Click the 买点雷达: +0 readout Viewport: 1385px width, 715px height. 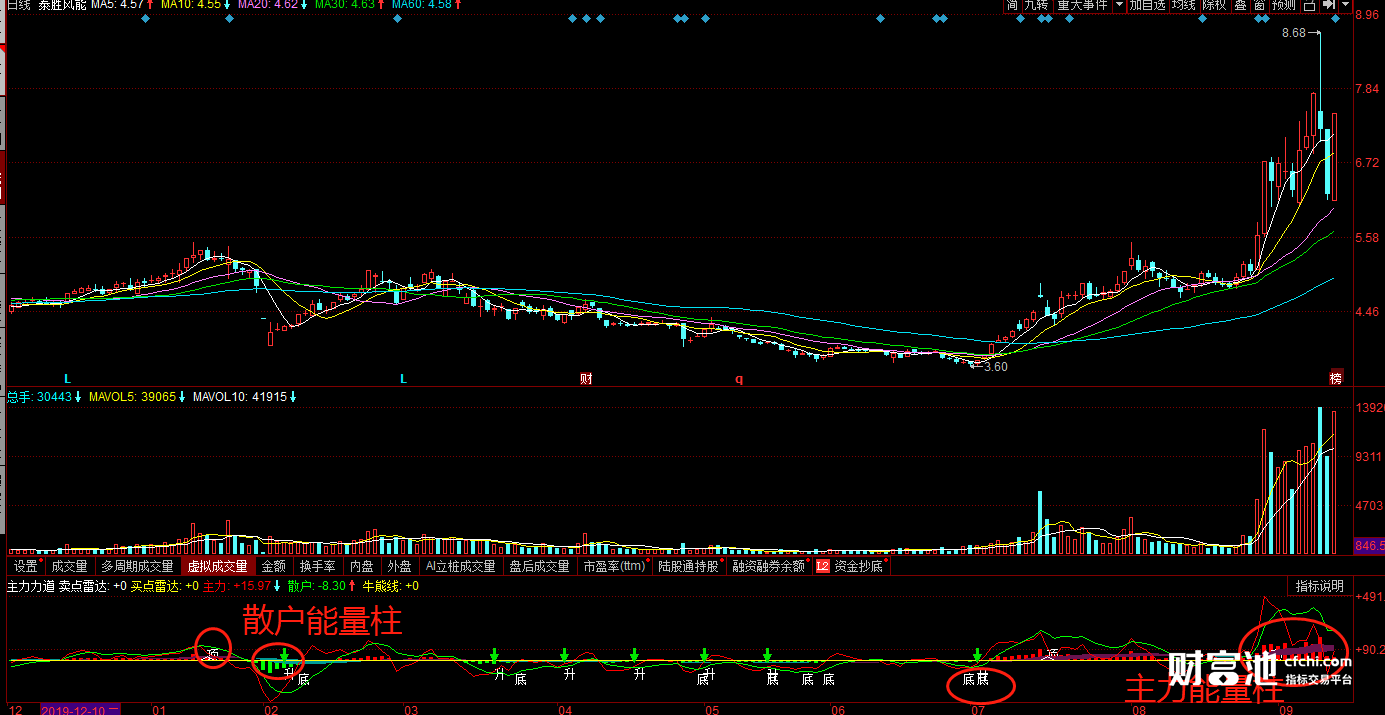pos(165,586)
